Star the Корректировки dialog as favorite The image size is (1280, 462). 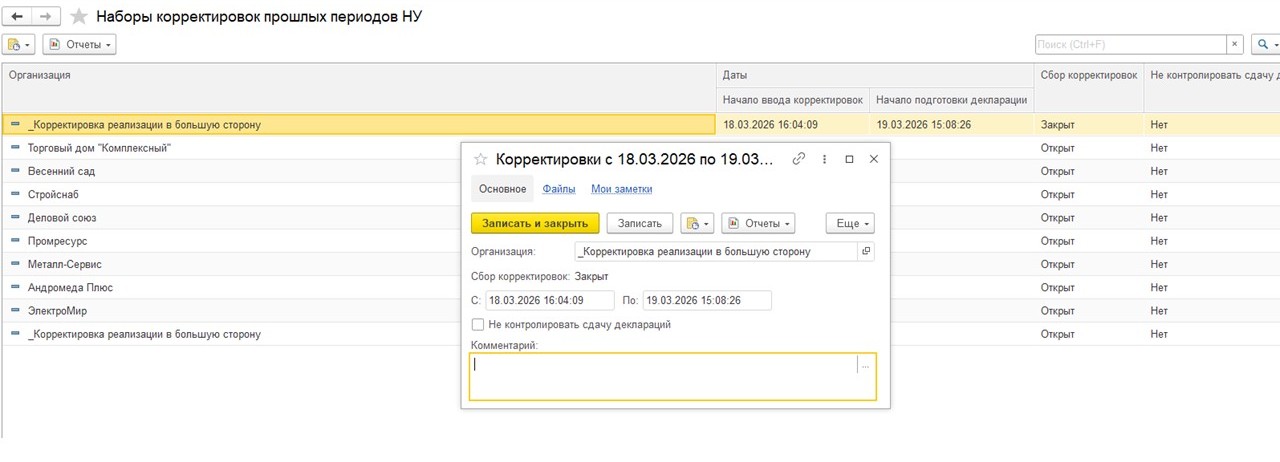[x=480, y=159]
